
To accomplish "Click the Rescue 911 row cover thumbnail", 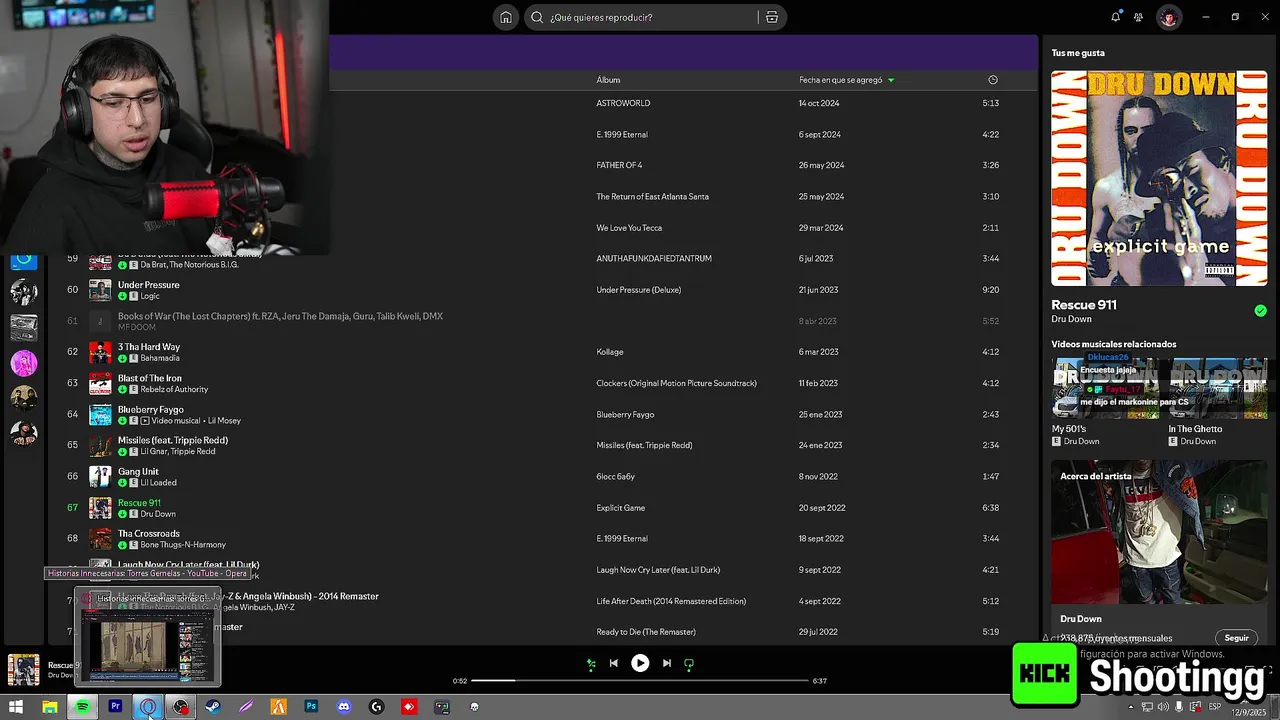I will pyautogui.click(x=100, y=508).
